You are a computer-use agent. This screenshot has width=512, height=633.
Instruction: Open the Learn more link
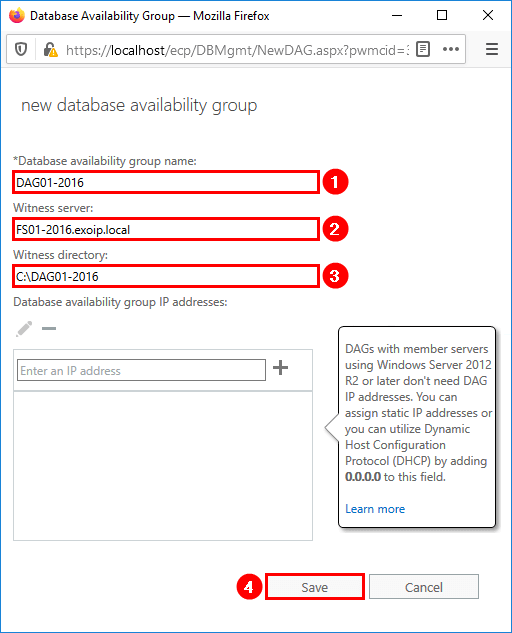tap(375, 509)
